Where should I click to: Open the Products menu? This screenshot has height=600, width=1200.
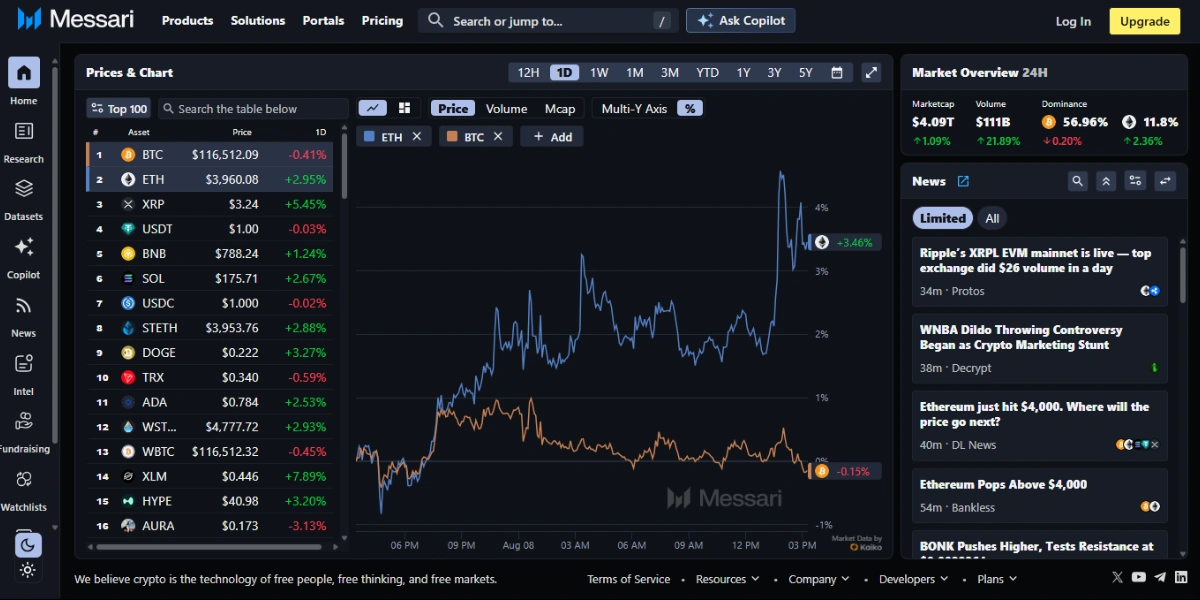point(187,20)
